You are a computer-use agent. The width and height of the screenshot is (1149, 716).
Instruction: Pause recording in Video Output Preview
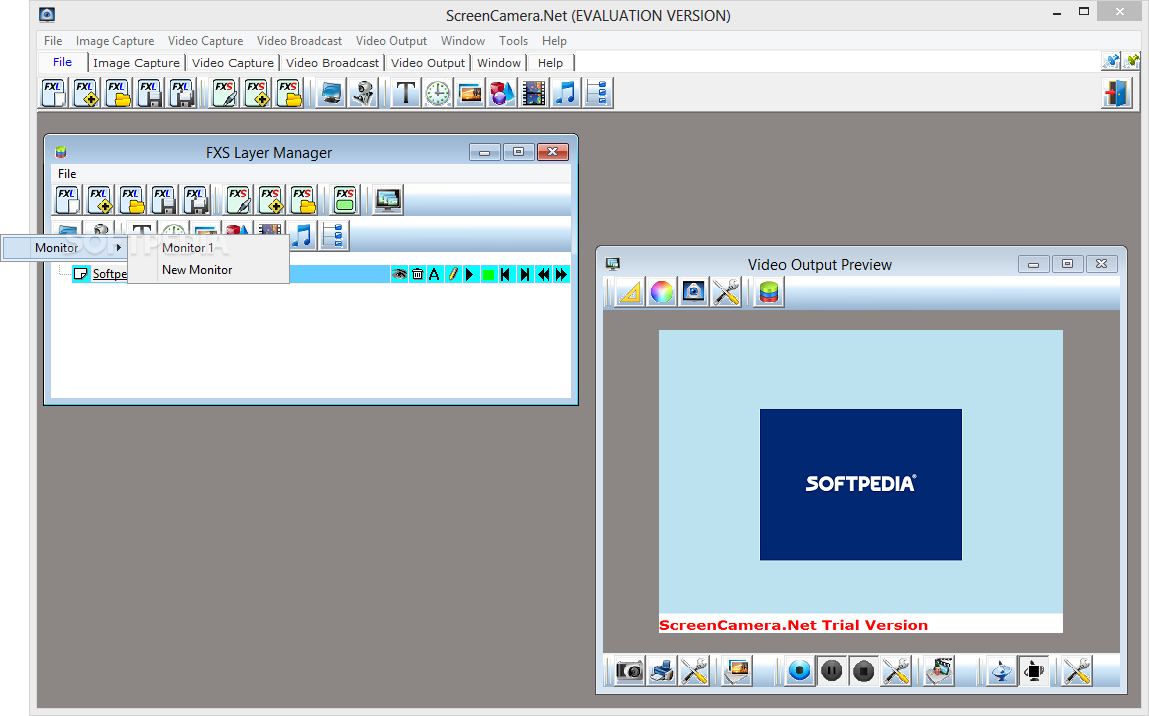click(x=832, y=671)
